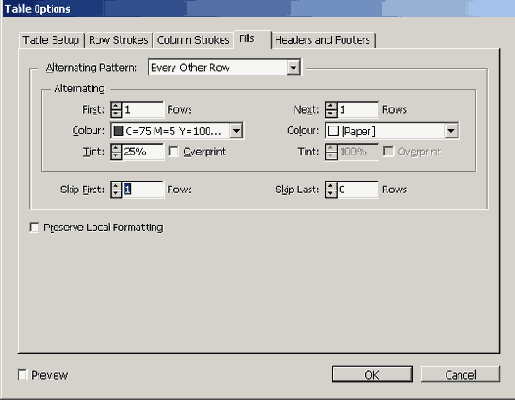Confirm with the OK button
Image resolution: width=515 pixels, height=400 pixels.
[372, 375]
